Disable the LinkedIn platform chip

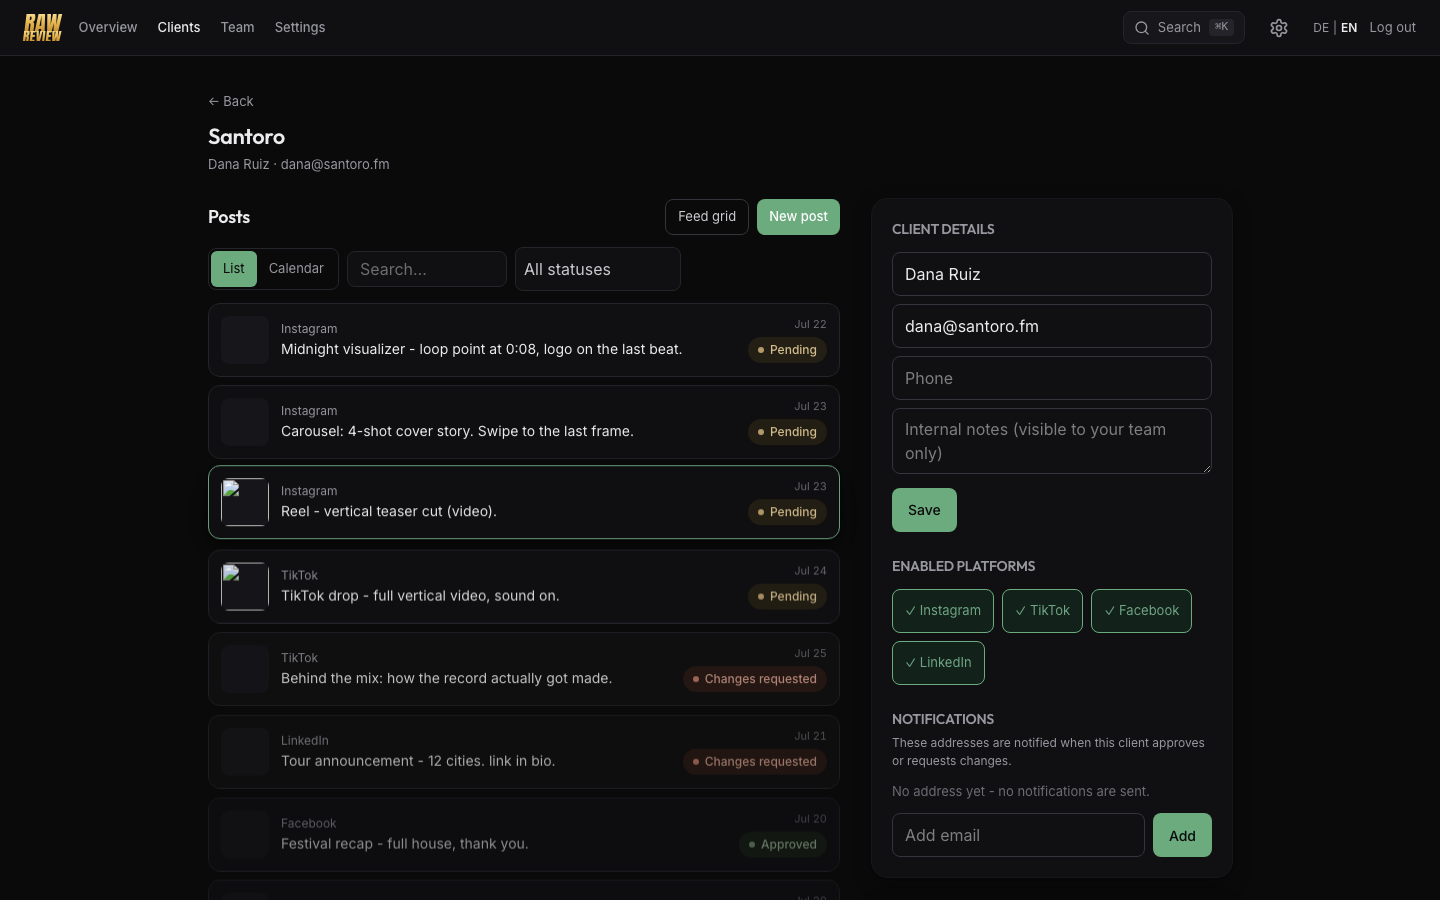tap(938, 663)
